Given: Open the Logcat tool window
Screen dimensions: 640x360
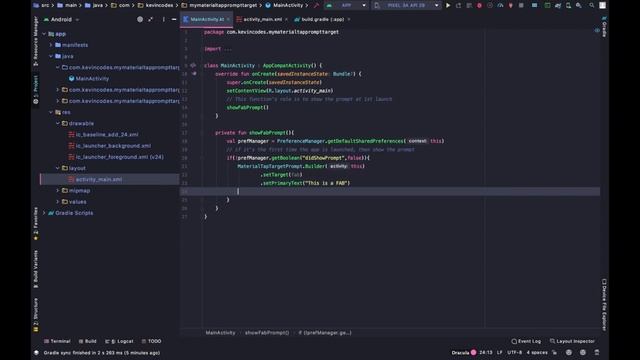Looking at the screenshot, I should 119,341.
